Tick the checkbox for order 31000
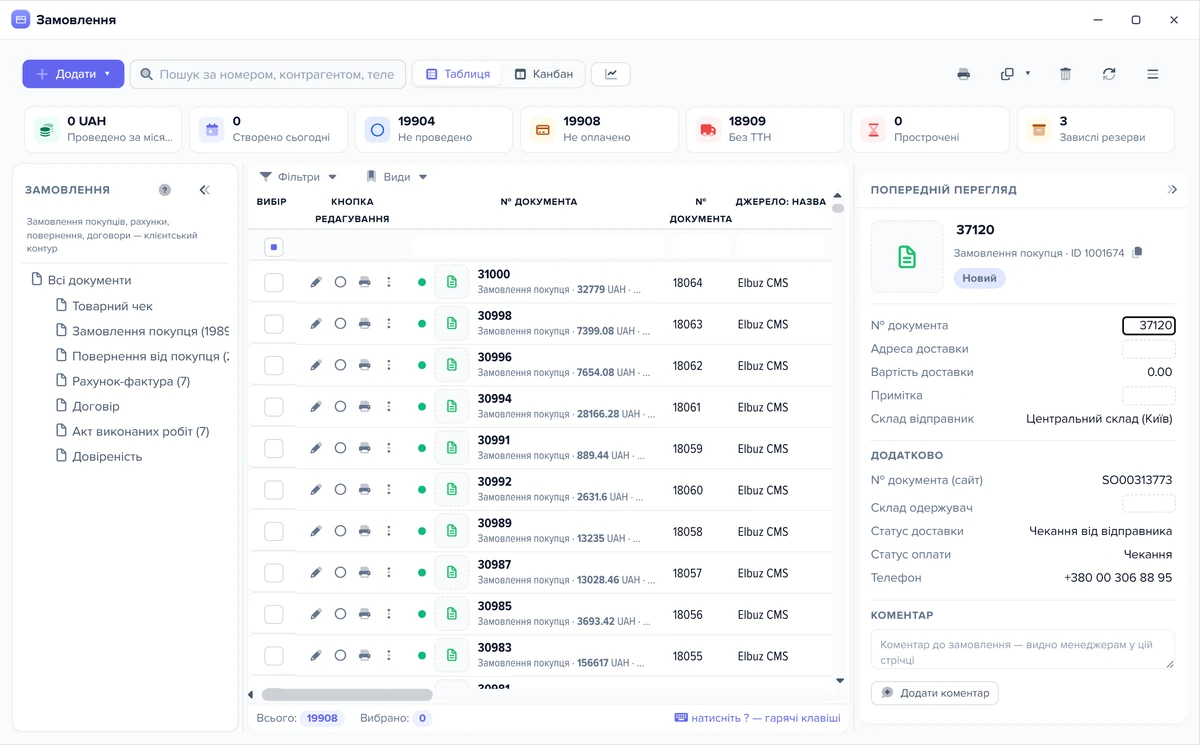 coord(274,283)
